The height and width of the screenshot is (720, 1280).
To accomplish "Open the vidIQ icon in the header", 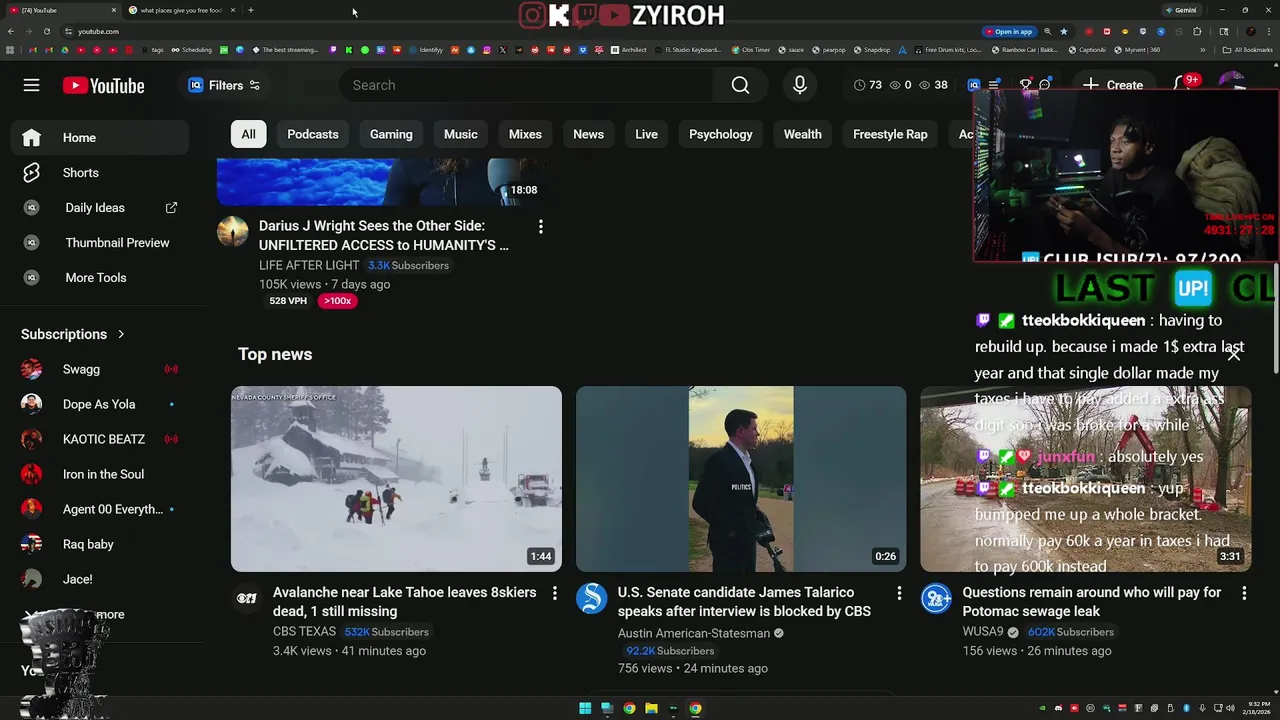I will pos(974,85).
